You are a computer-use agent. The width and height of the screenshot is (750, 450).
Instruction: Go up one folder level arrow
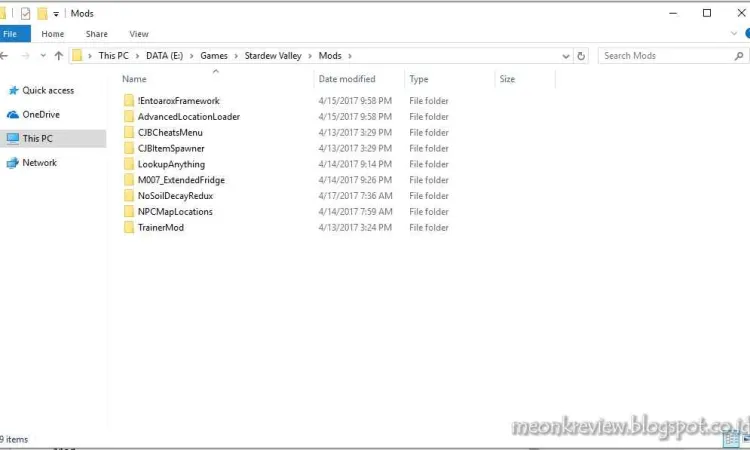click(x=59, y=55)
